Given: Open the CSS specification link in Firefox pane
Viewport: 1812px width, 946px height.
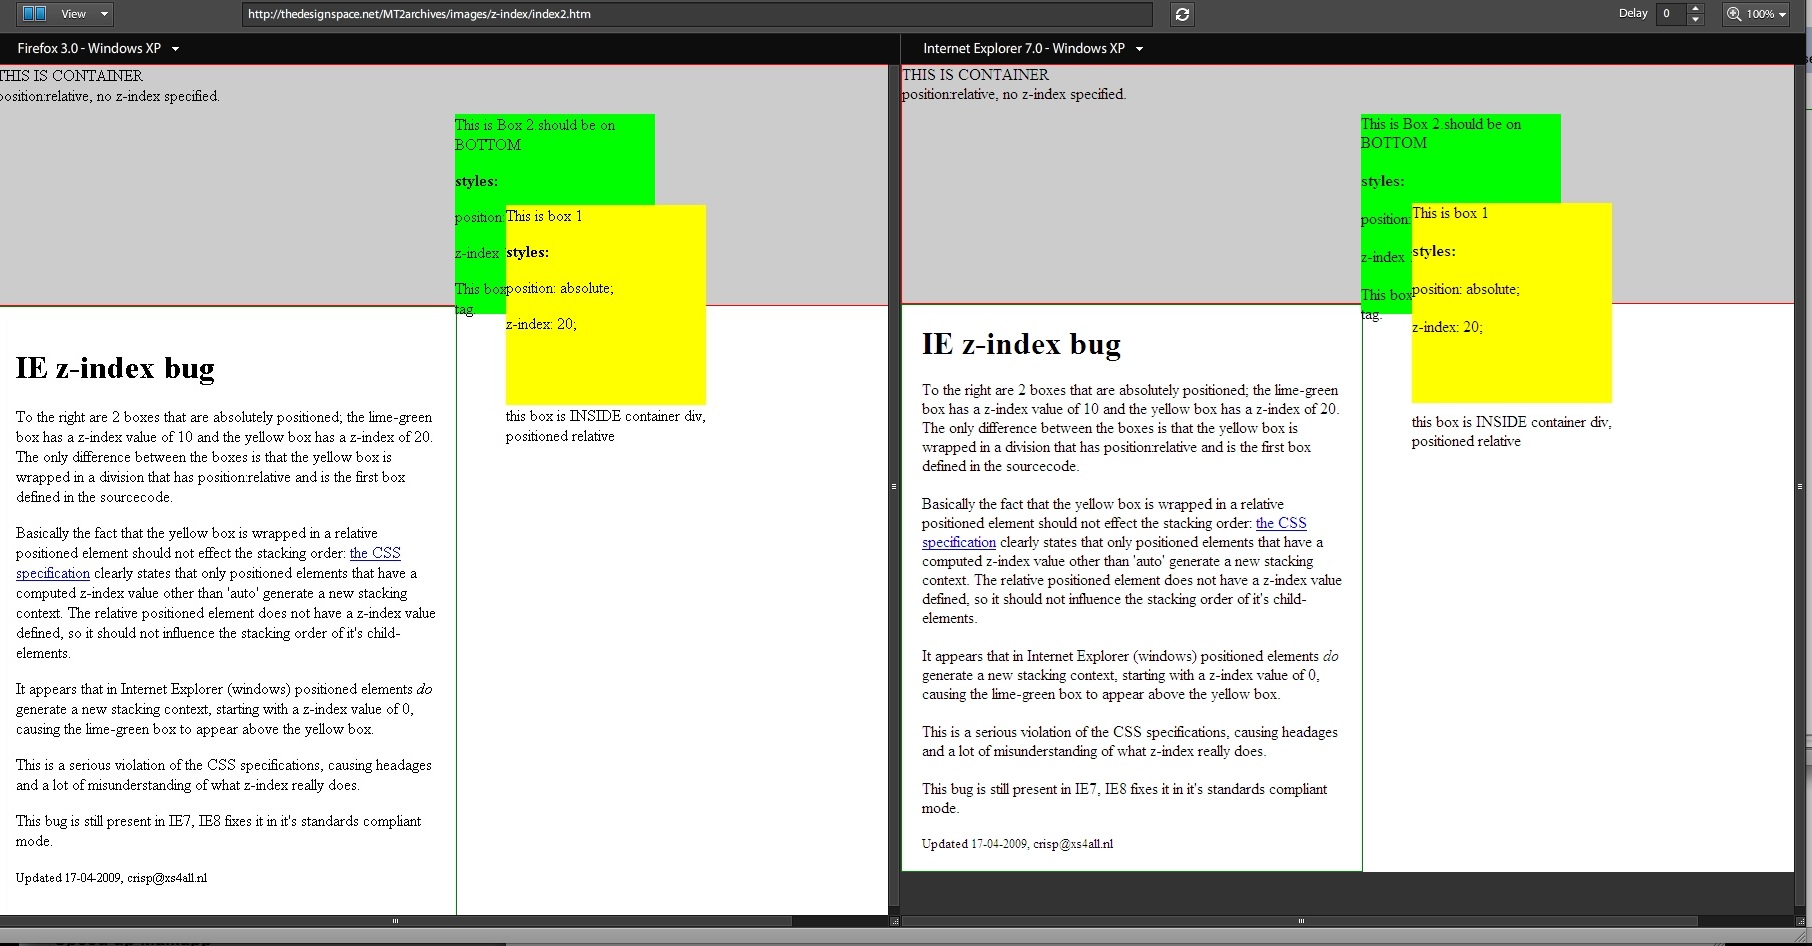Looking at the screenshot, I should pyautogui.click(x=375, y=553).
